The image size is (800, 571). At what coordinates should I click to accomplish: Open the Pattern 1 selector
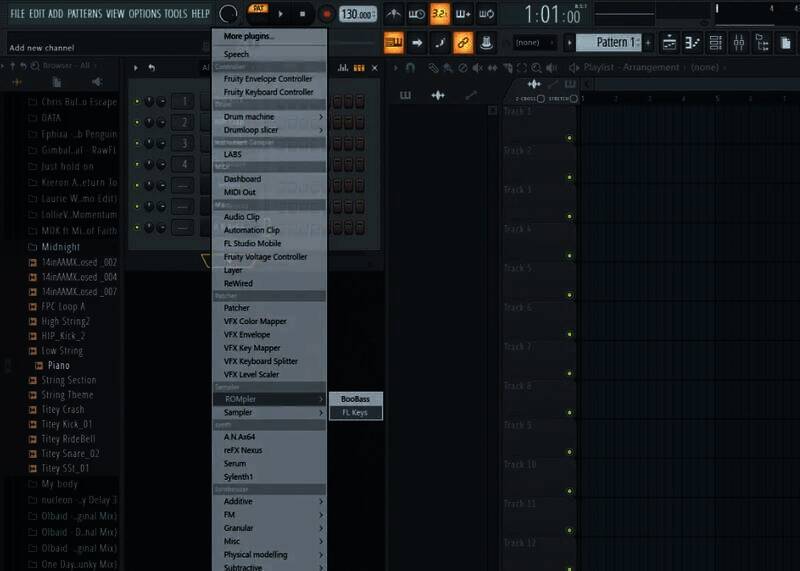click(x=608, y=42)
